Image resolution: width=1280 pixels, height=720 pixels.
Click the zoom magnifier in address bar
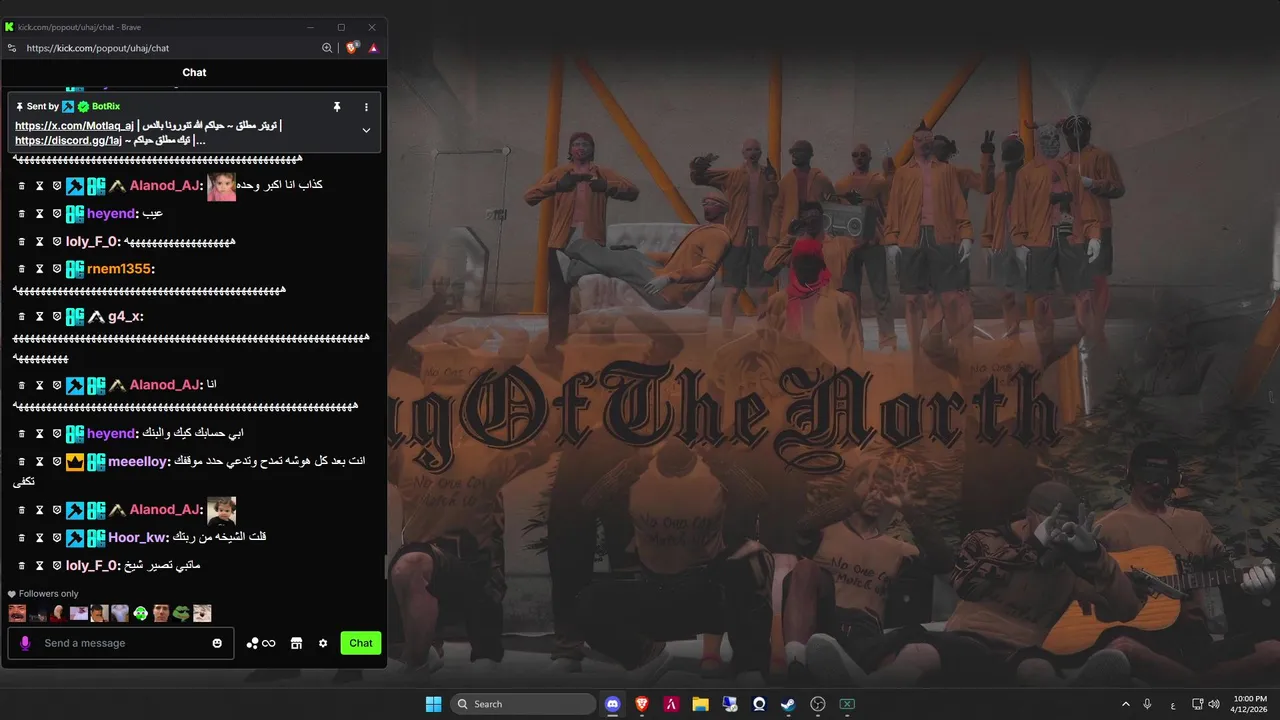[327, 47]
